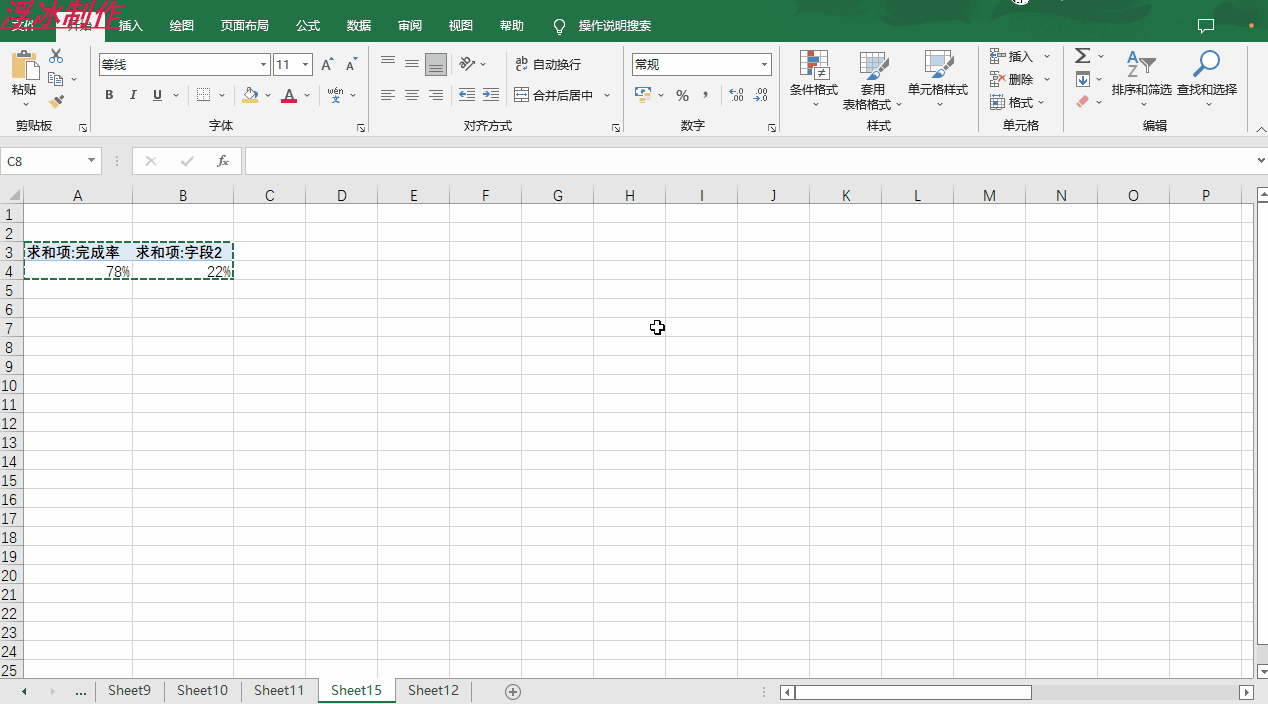This screenshot has height=704, width=1268.
Task: Switch to Sheet10 tab
Action: click(202, 691)
